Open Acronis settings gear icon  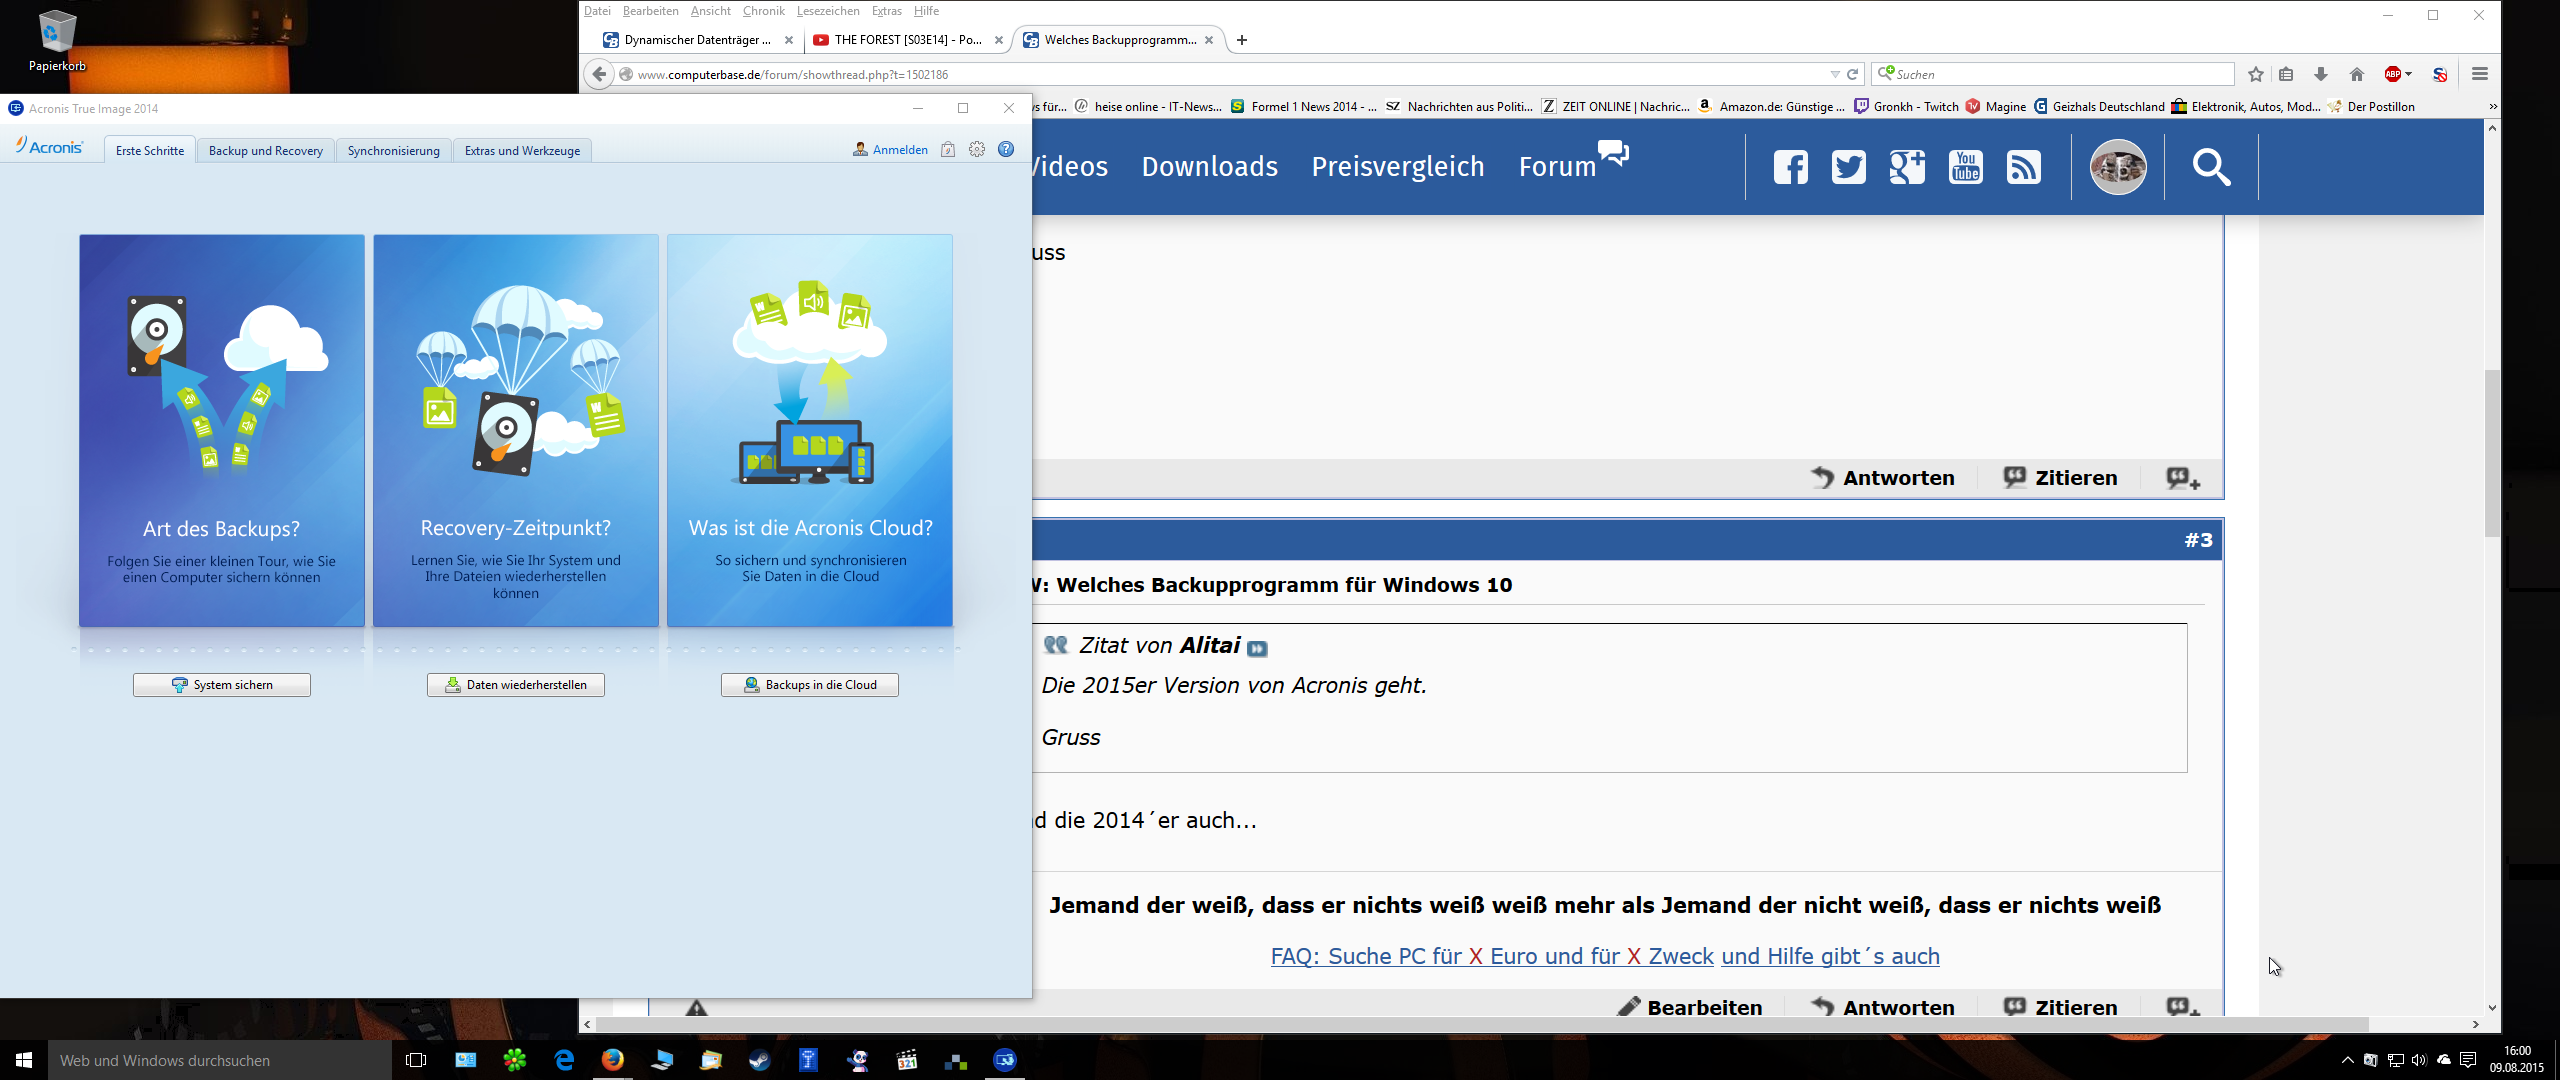(977, 150)
